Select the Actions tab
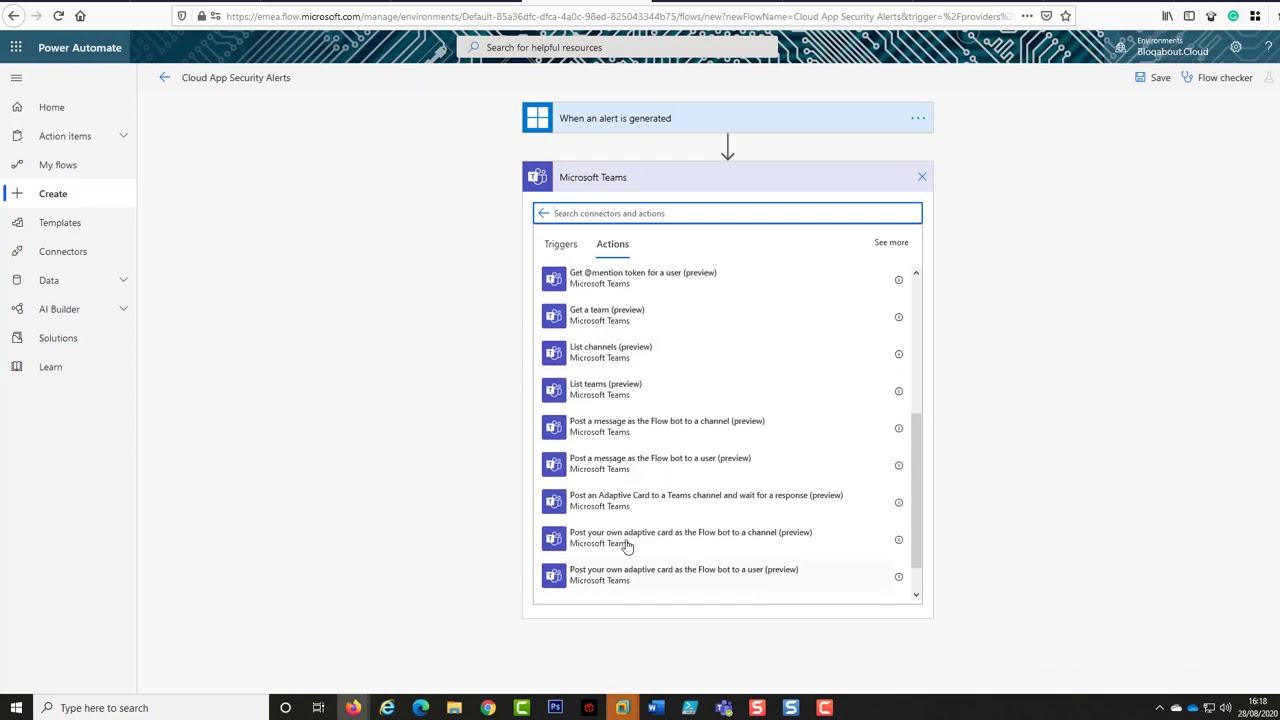The image size is (1280, 720). (x=613, y=244)
